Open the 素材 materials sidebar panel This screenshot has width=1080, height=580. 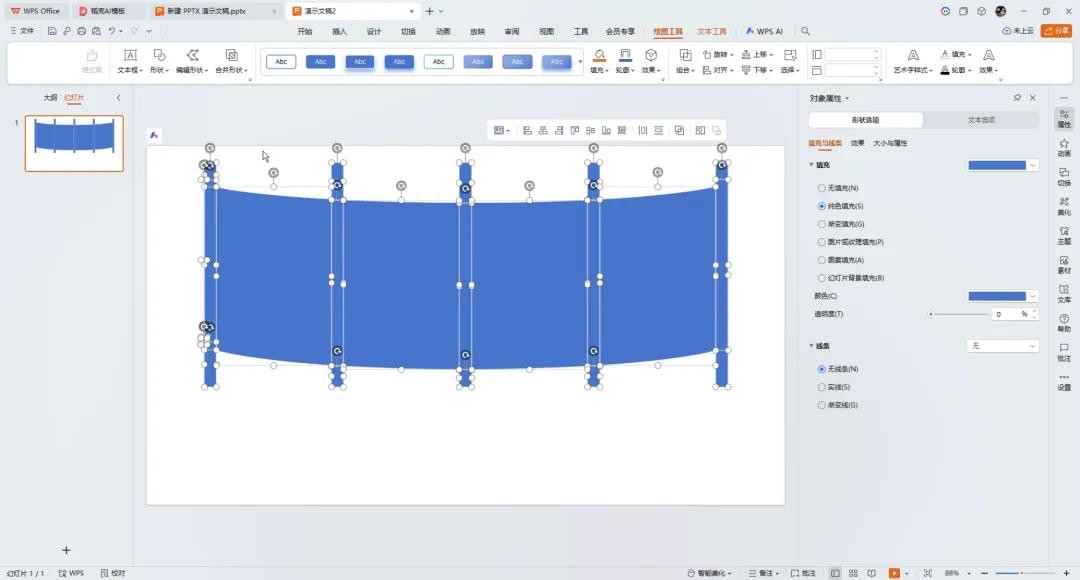(1064, 265)
